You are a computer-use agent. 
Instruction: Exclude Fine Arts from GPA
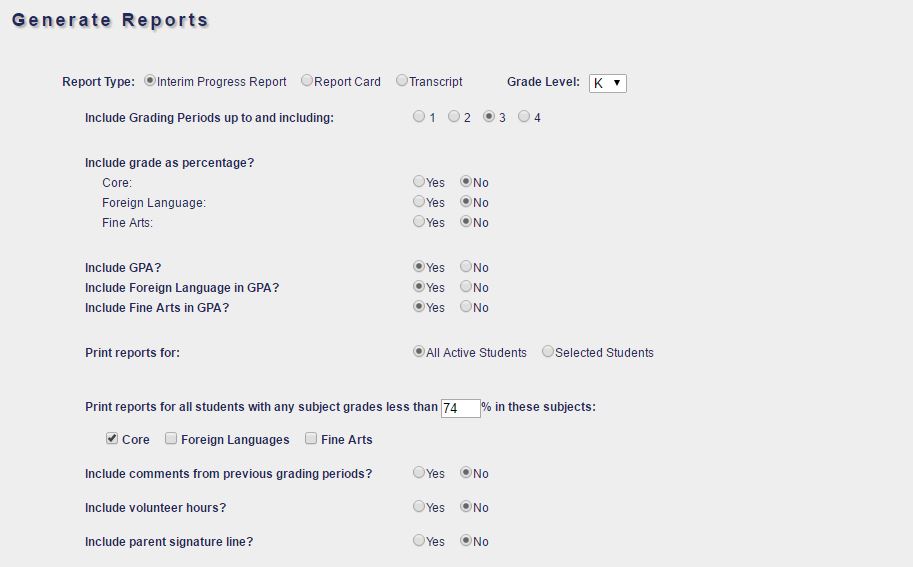point(466,307)
